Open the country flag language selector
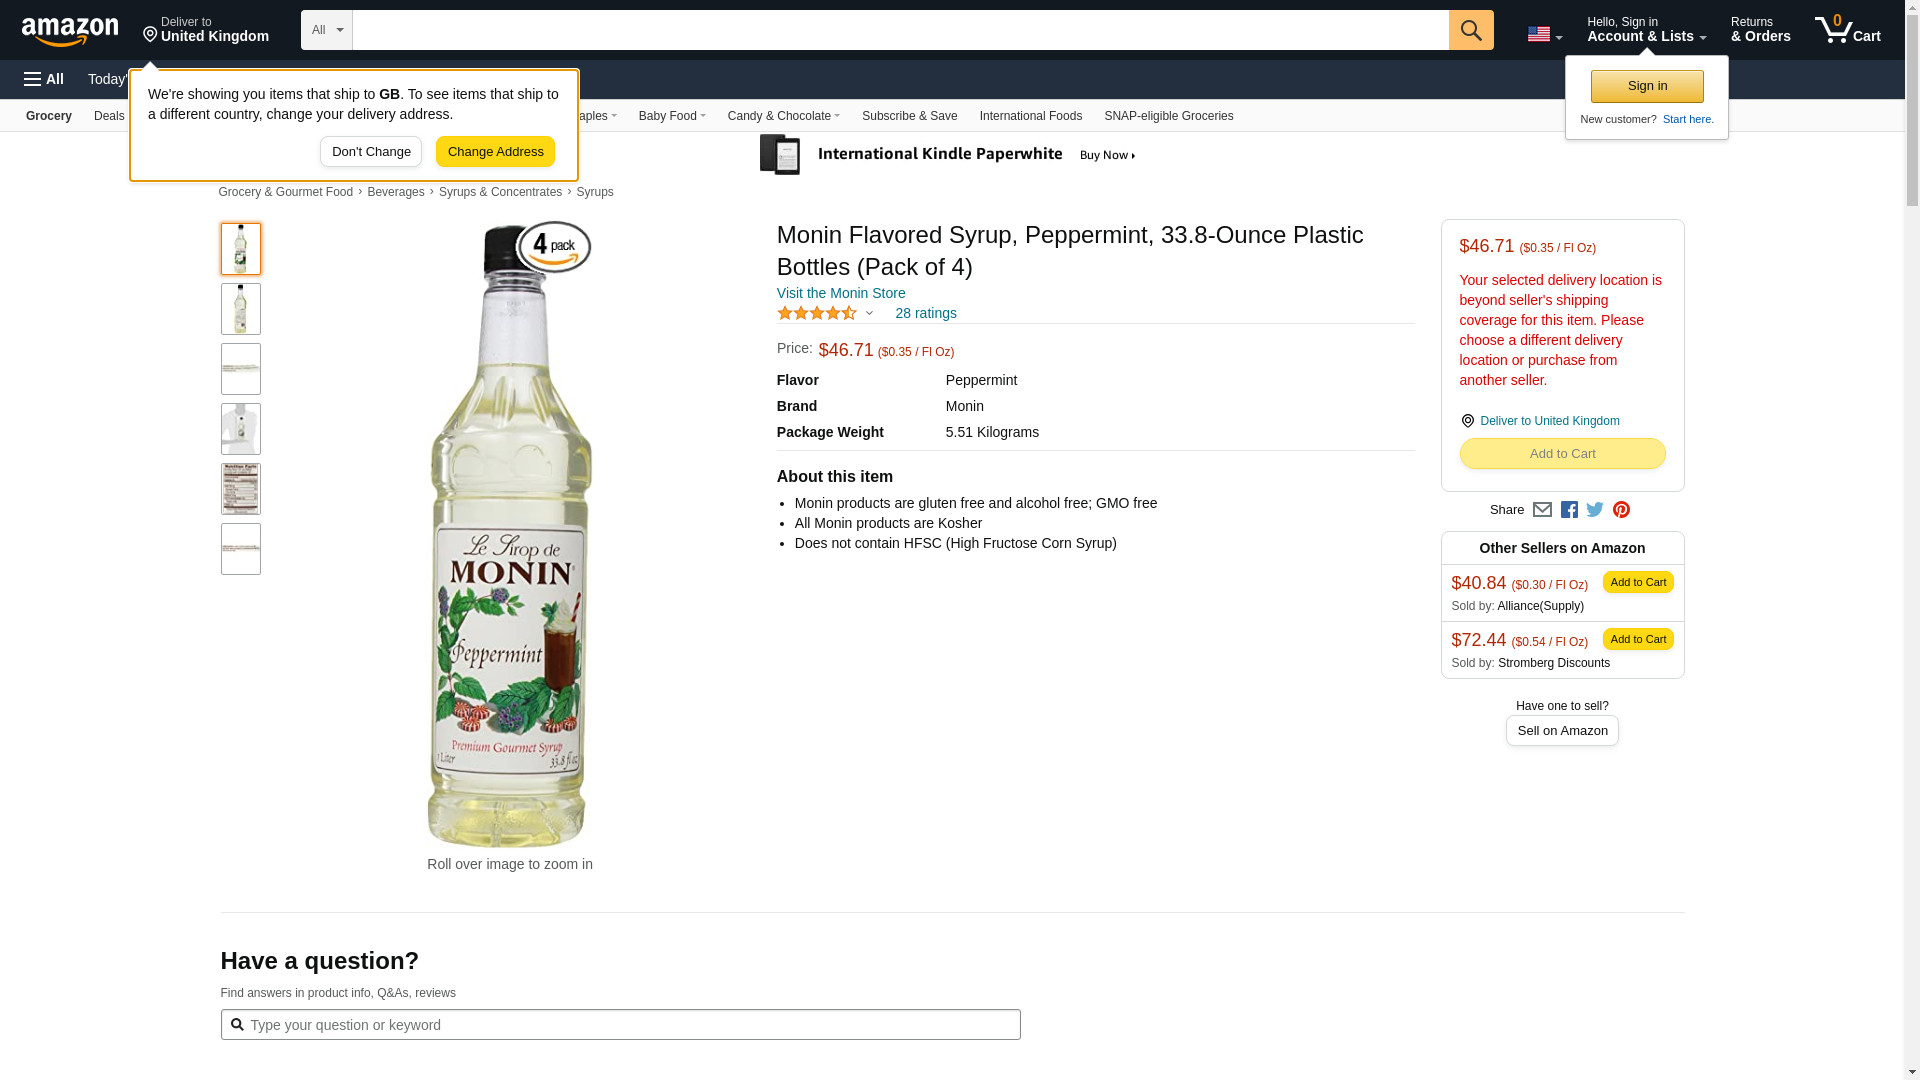The height and width of the screenshot is (1080, 1920). pos(1544,34)
